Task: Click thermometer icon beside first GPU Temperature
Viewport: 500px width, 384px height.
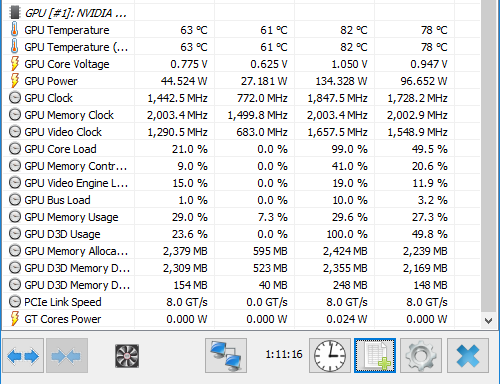Action: [14, 29]
